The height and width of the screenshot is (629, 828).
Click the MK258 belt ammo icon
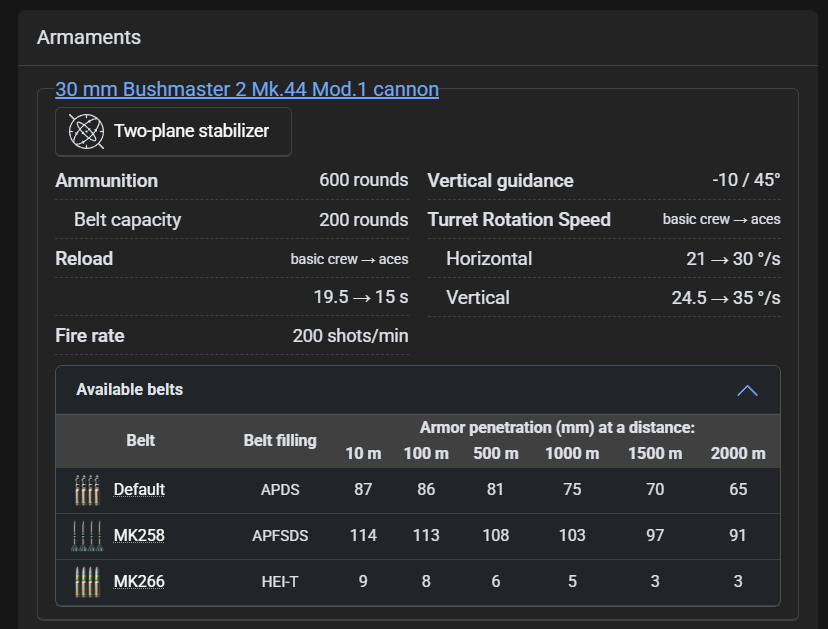87,536
